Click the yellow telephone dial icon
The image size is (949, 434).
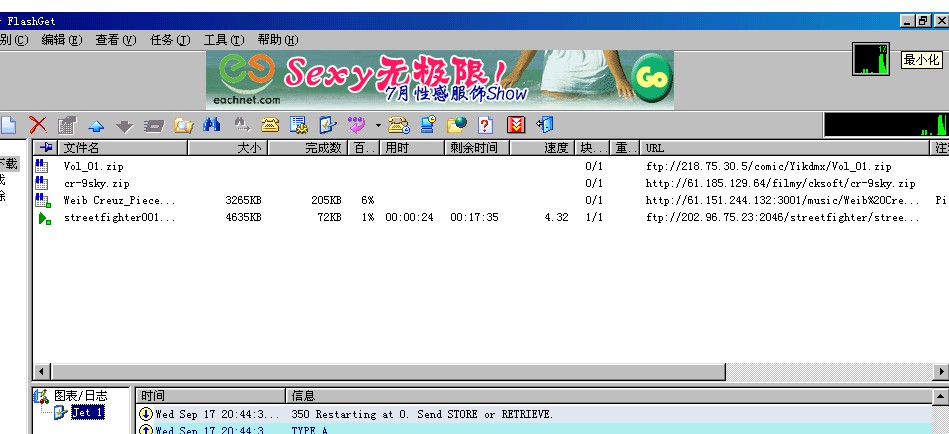coord(270,125)
